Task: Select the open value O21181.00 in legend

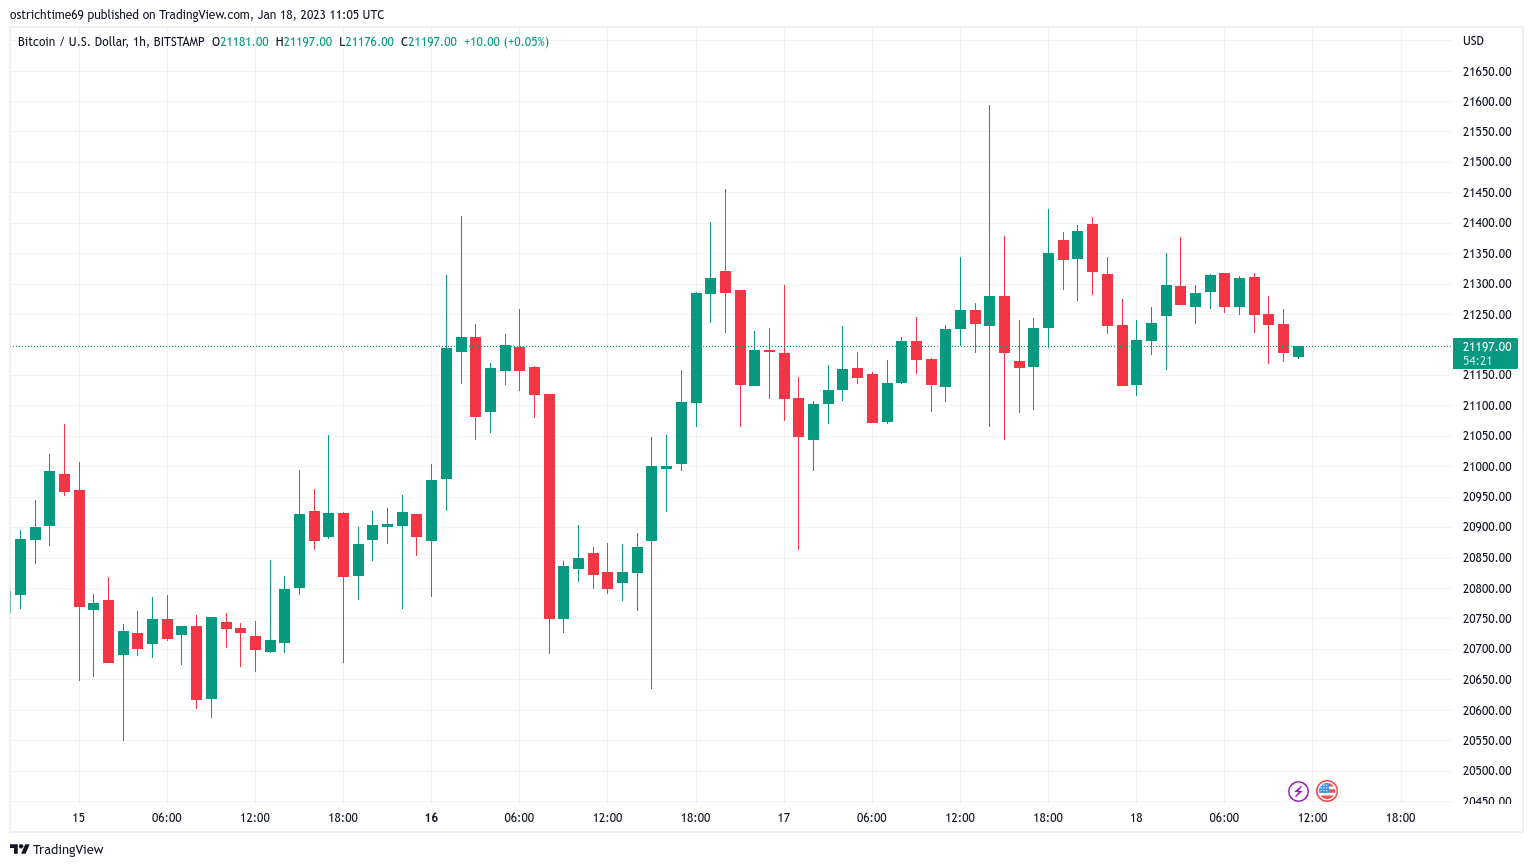Action: coord(240,42)
